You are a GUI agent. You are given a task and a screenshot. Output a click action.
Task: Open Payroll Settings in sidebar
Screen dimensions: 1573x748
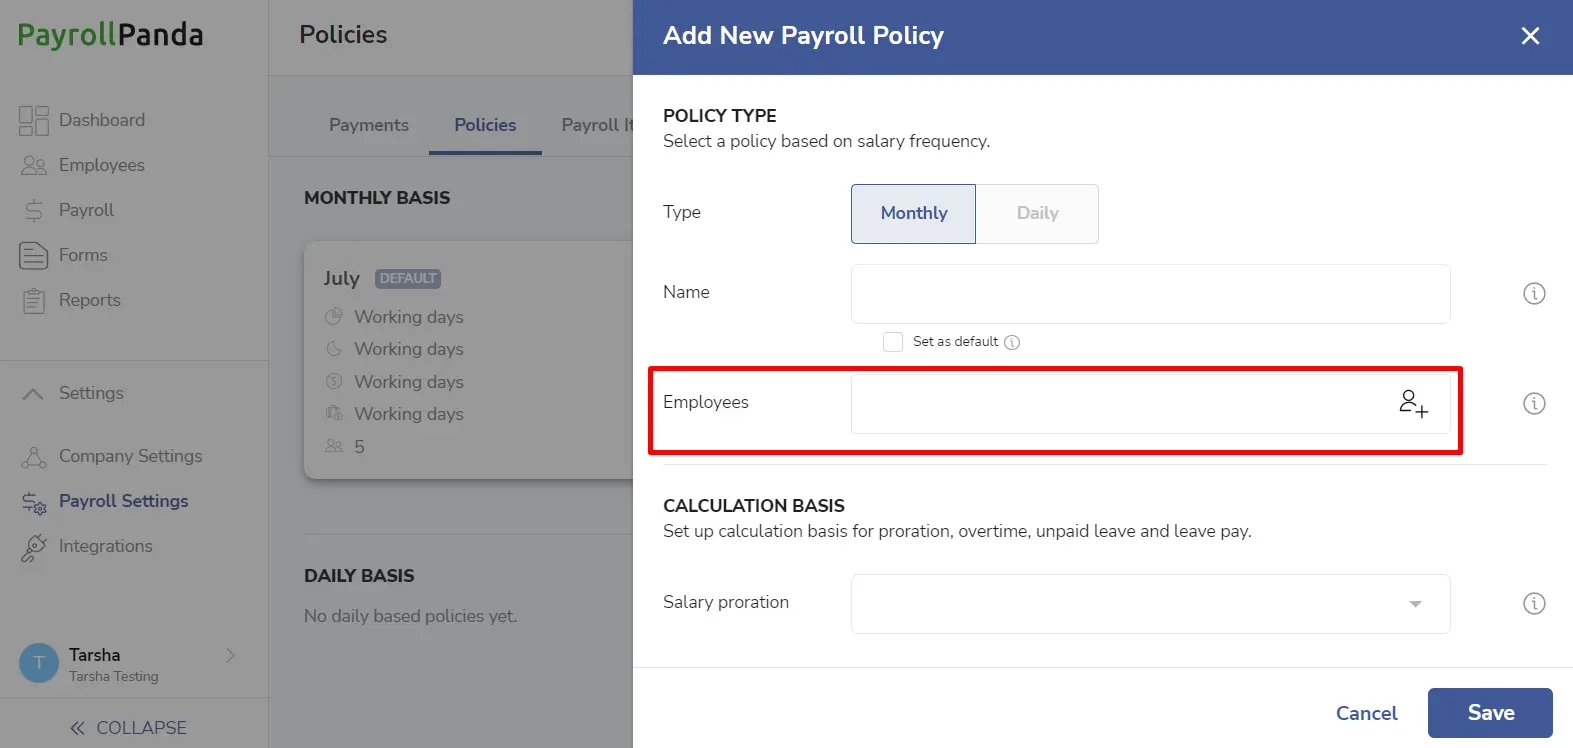coord(123,501)
